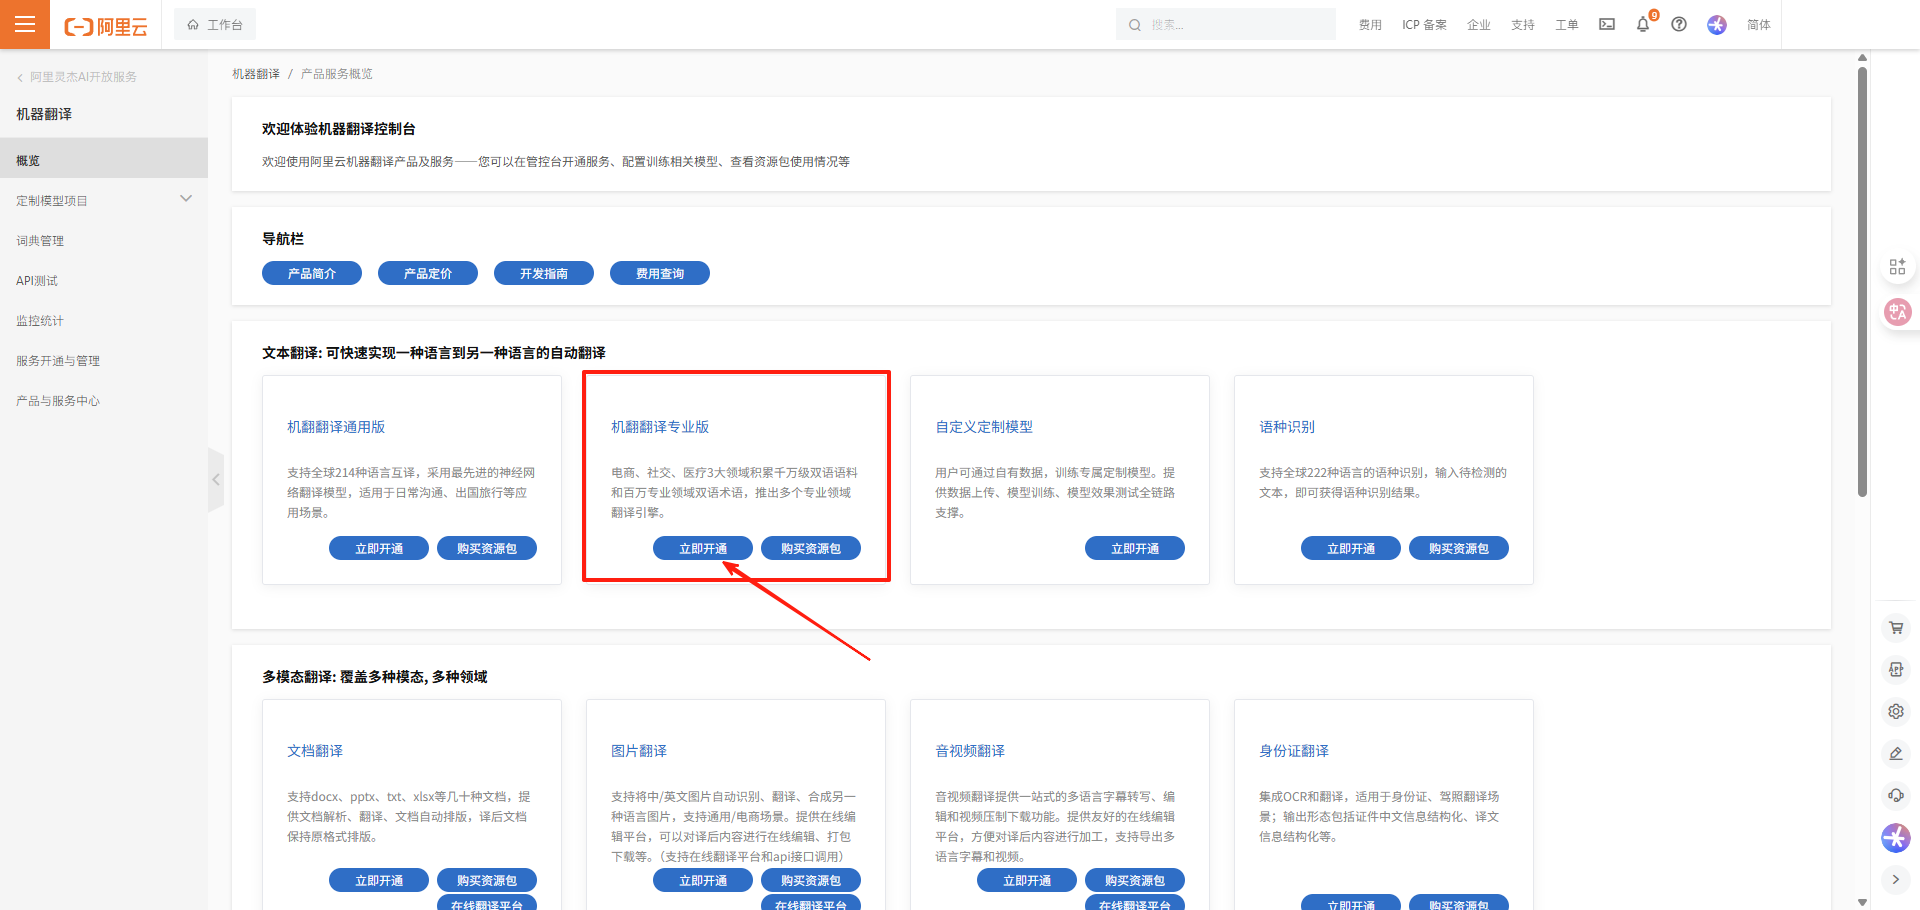This screenshot has height=910, width=1920.
Task: Select 词典管理 in the sidebar
Action: (40, 241)
